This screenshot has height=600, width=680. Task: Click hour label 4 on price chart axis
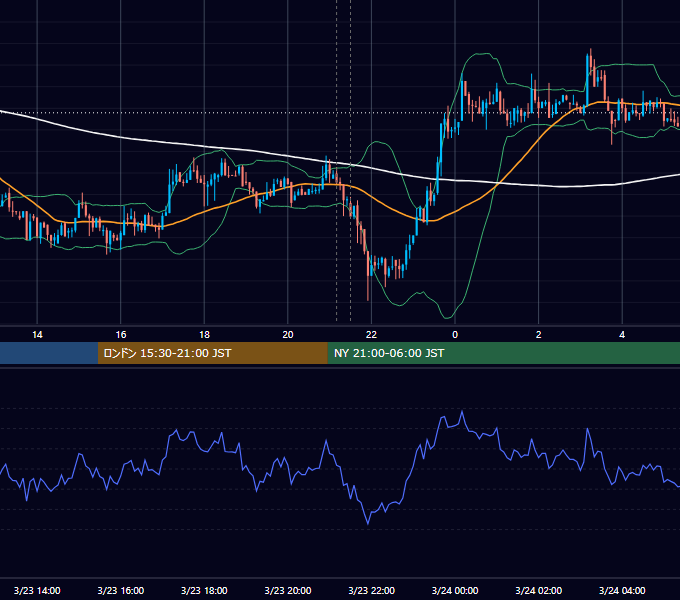coord(622,335)
